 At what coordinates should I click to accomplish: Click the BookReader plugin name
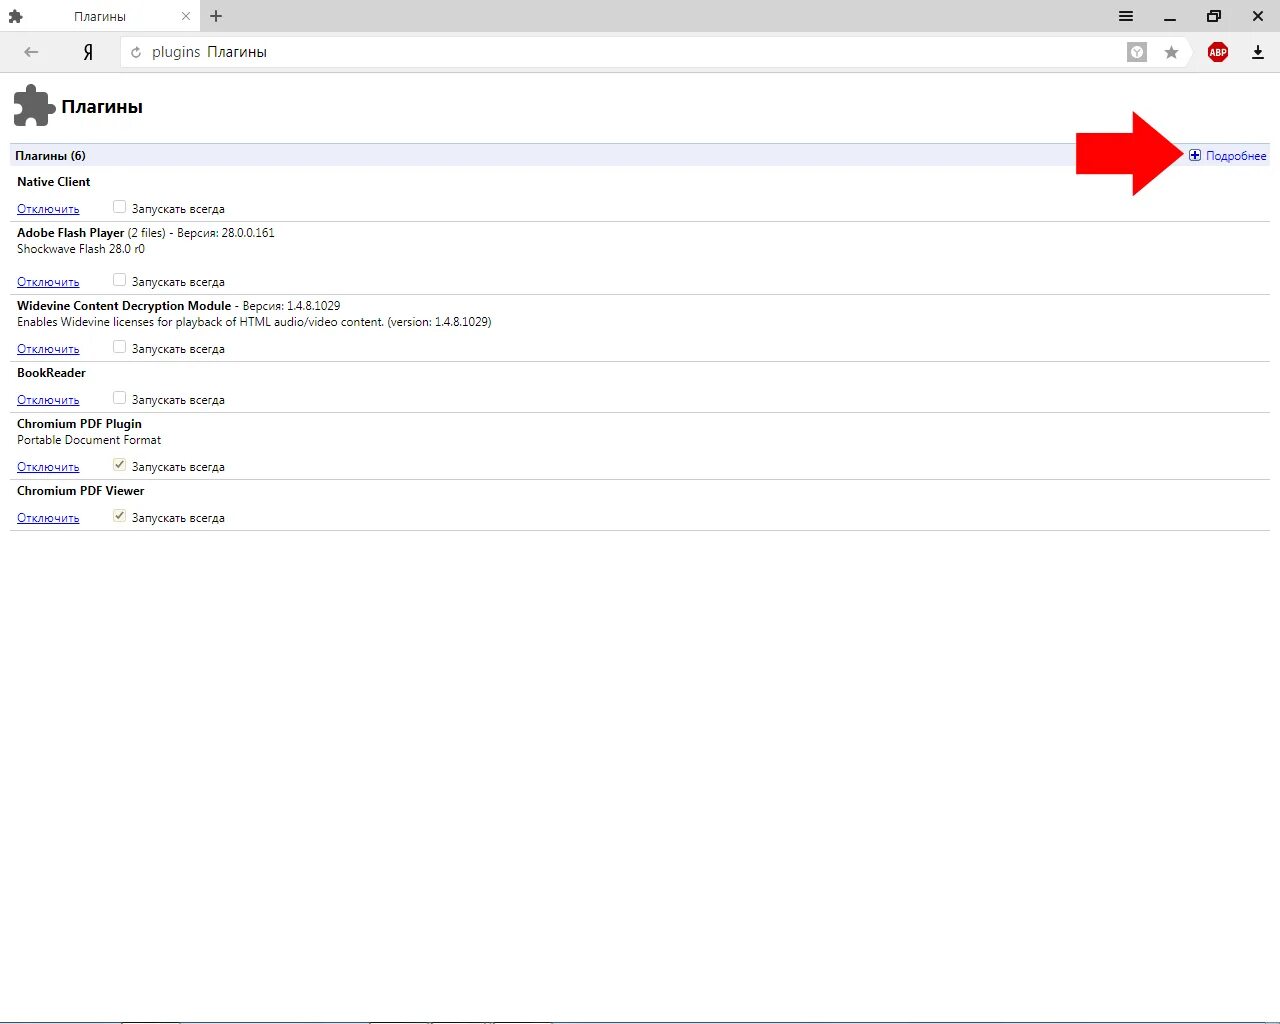(x=51, y=373)
